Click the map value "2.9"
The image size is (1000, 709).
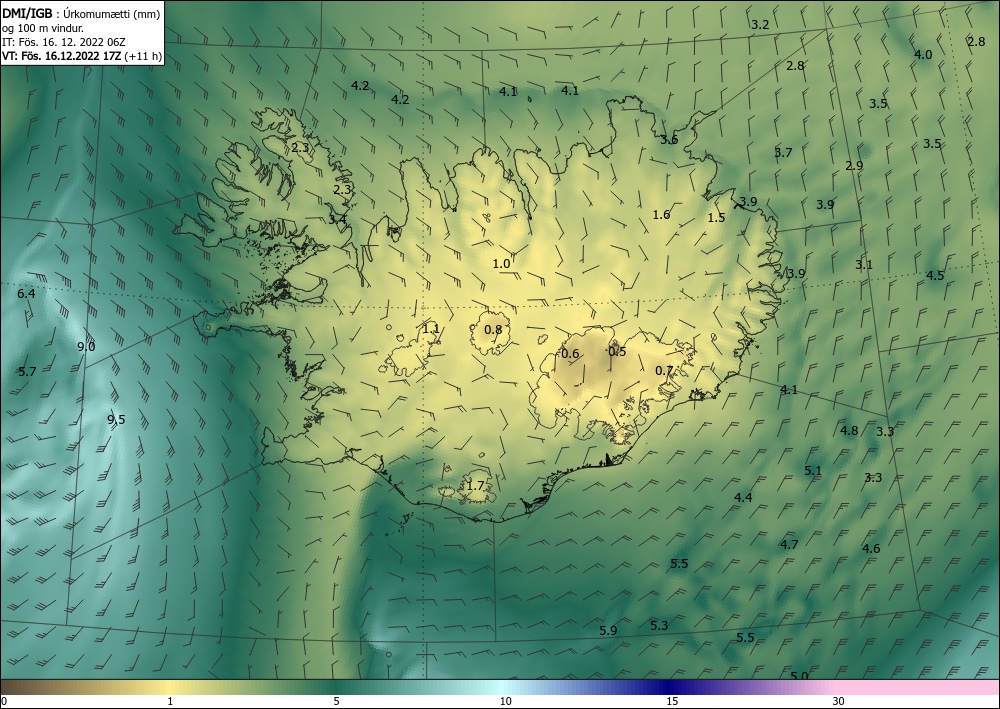click(854, 166)
